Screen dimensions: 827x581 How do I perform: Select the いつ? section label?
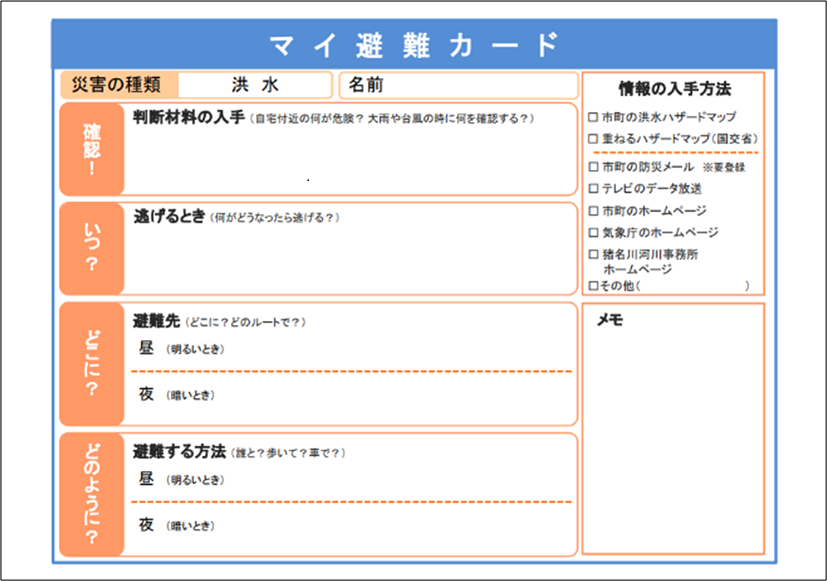click(x=92, y=245)
